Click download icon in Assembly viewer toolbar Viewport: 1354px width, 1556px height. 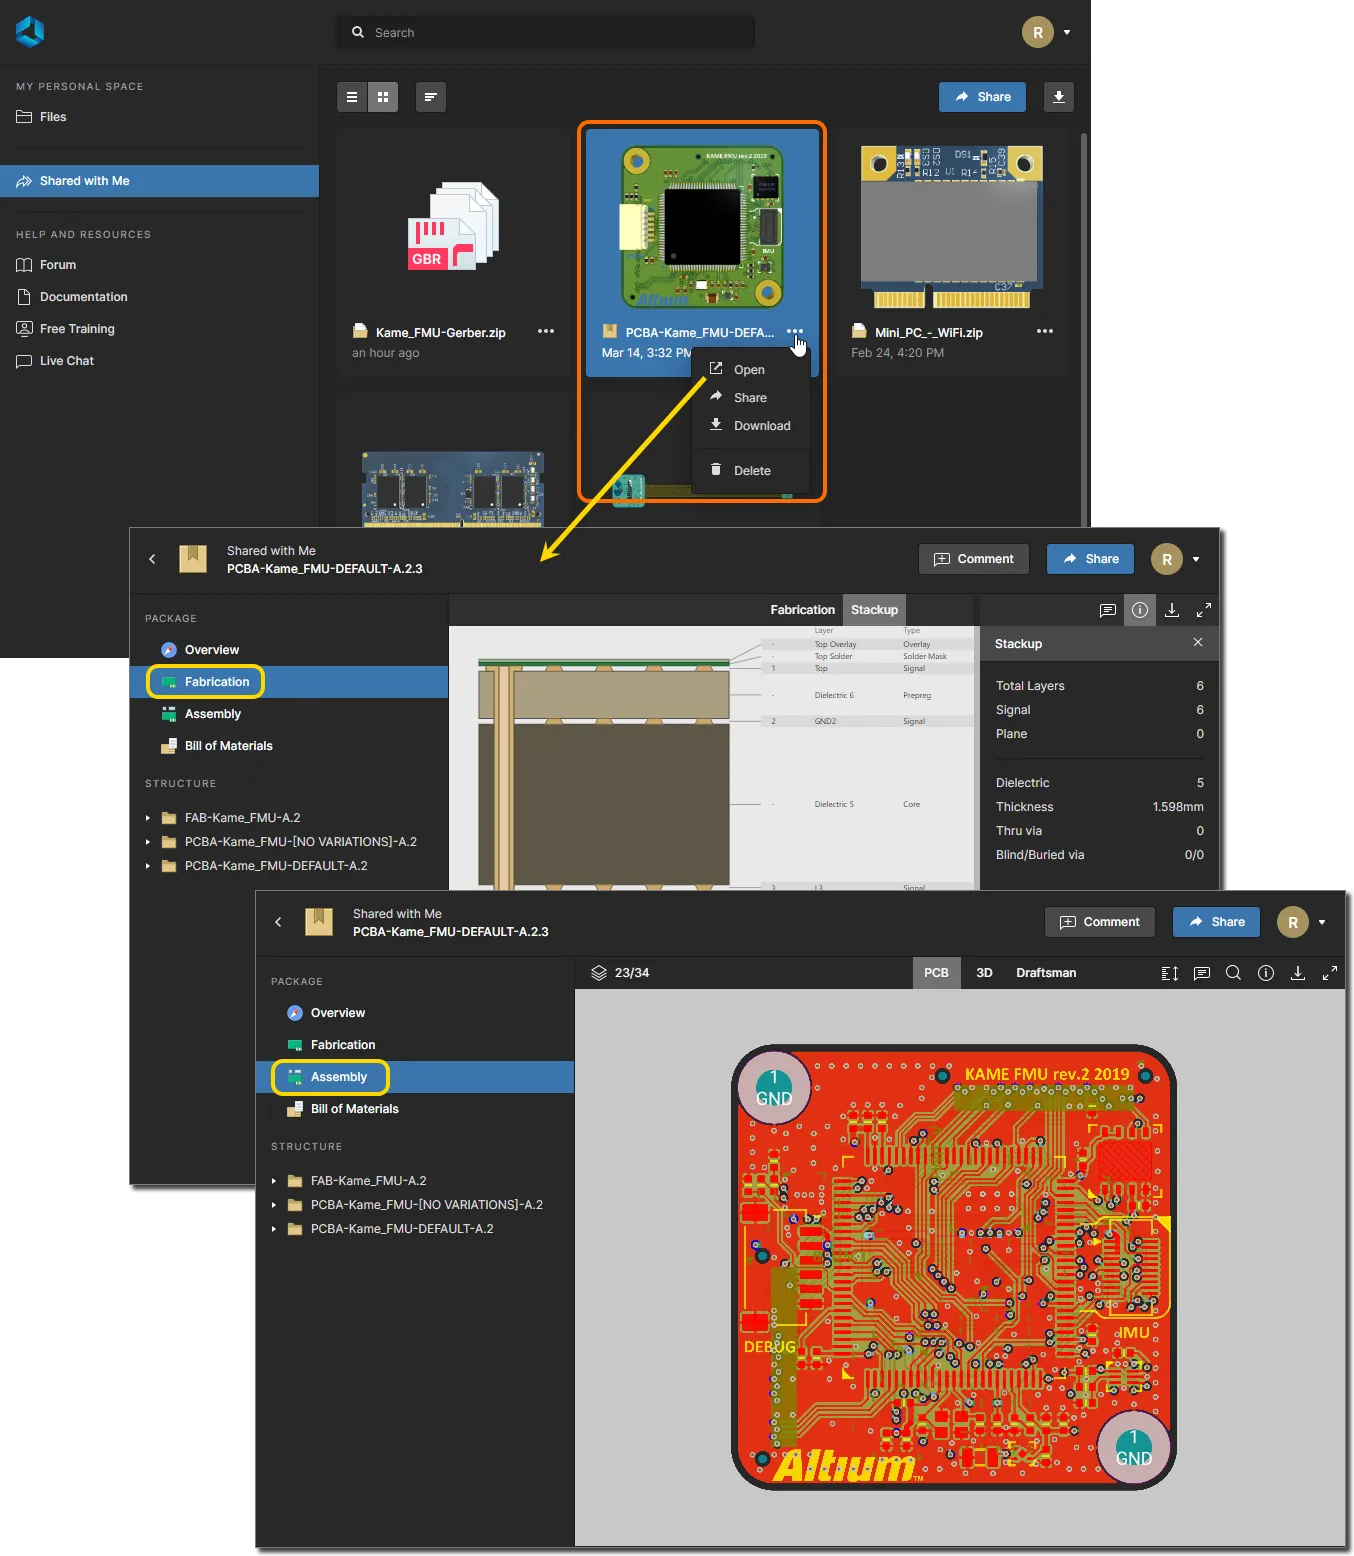1298,973
